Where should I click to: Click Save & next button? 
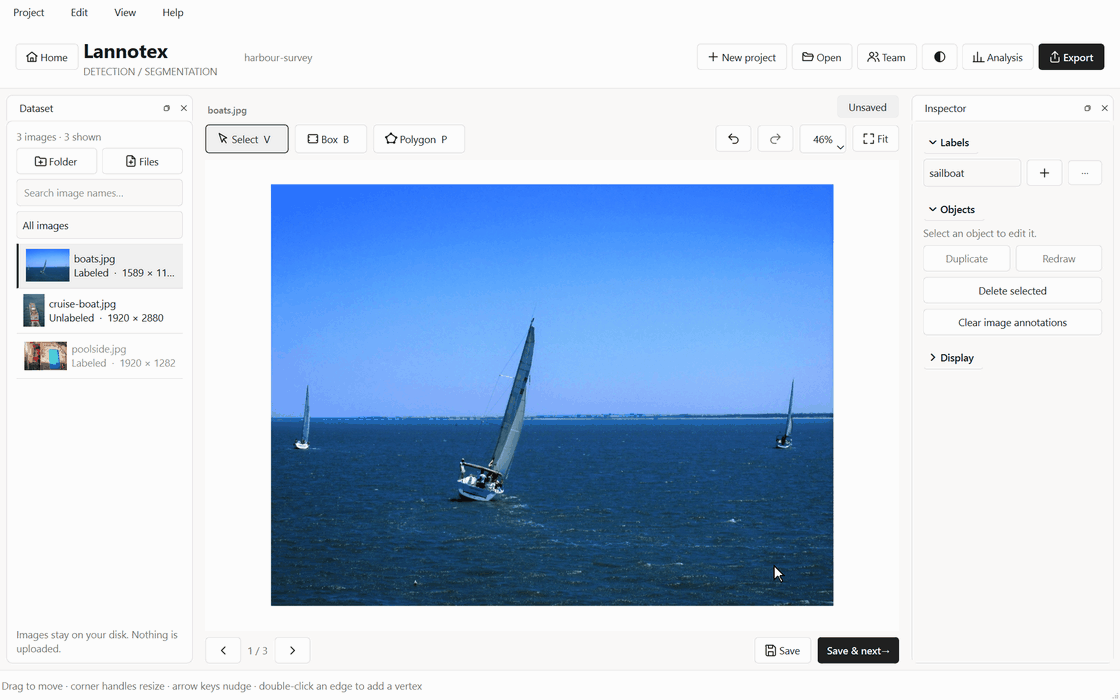858,650
